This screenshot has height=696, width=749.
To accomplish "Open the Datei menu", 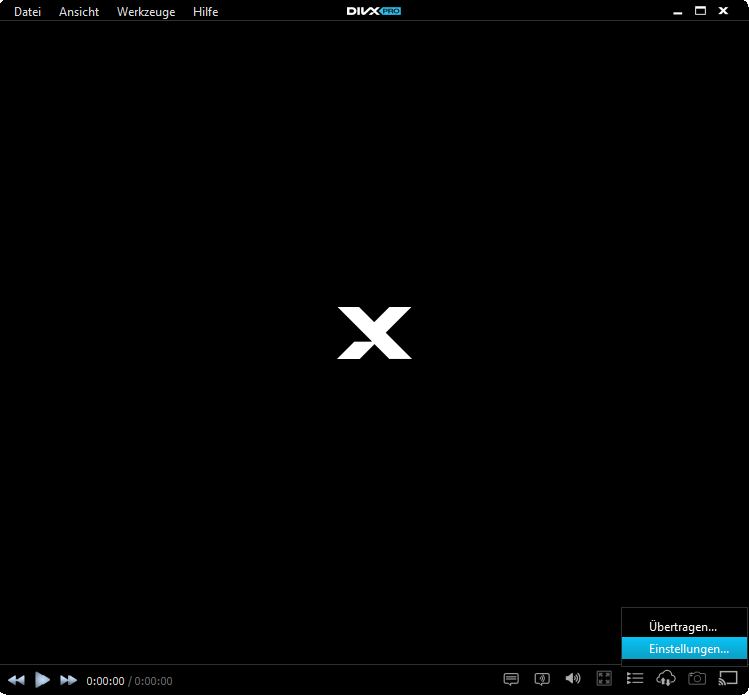I will coord(28,12).
